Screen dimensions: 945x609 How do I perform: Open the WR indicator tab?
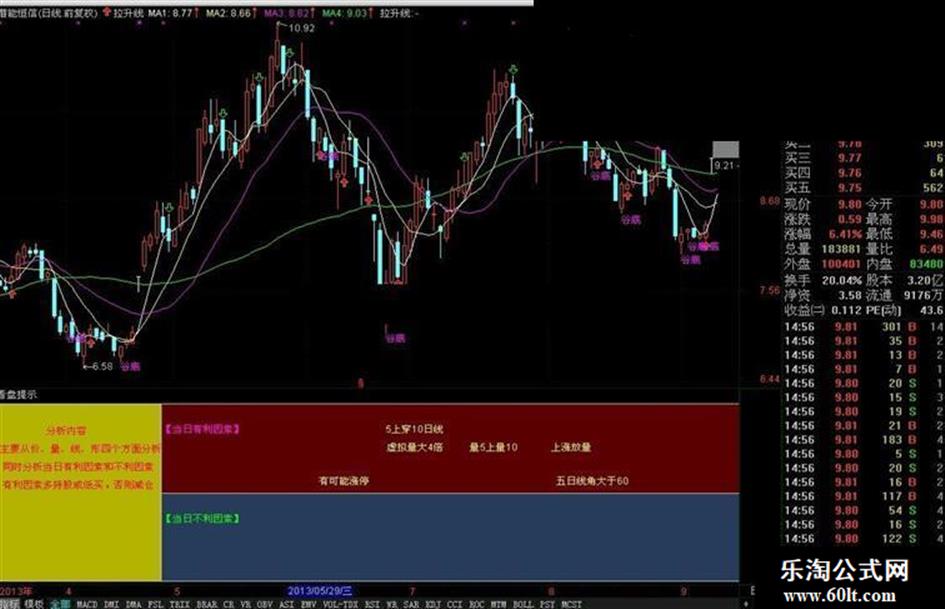pyautogui.click(x=392, y=604)
